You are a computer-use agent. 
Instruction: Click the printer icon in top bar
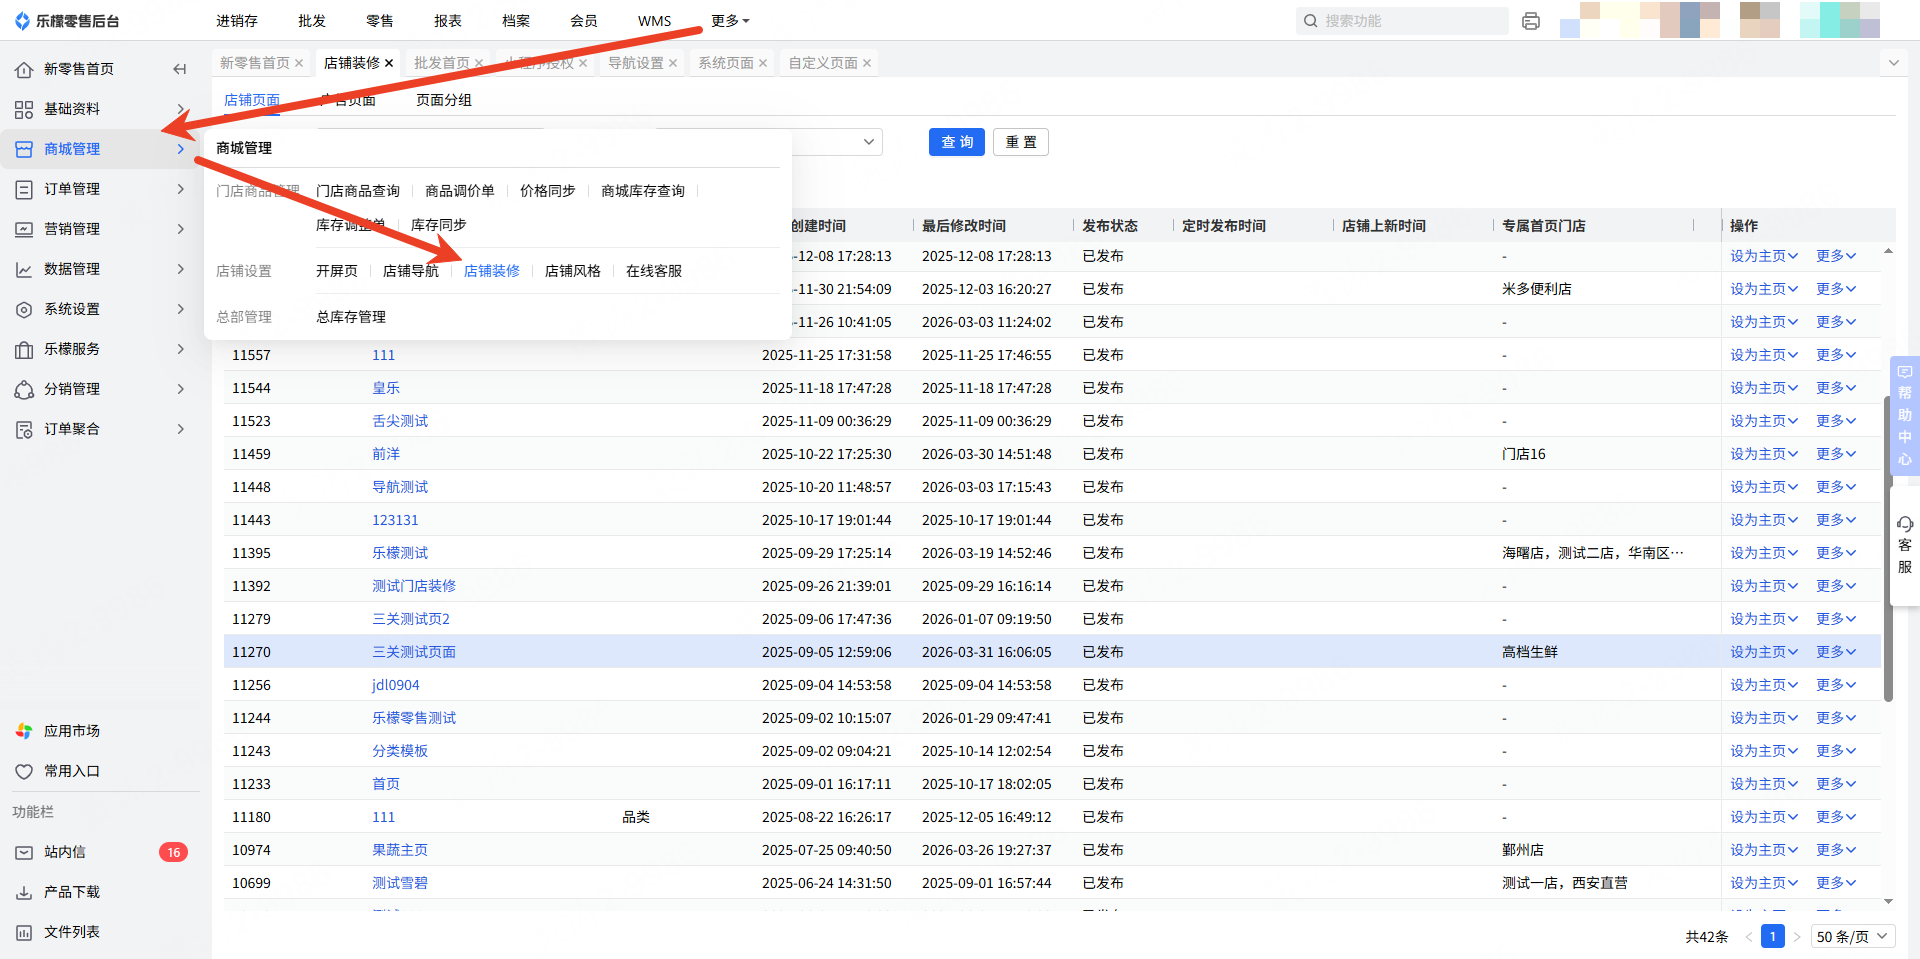[1530, 21]
